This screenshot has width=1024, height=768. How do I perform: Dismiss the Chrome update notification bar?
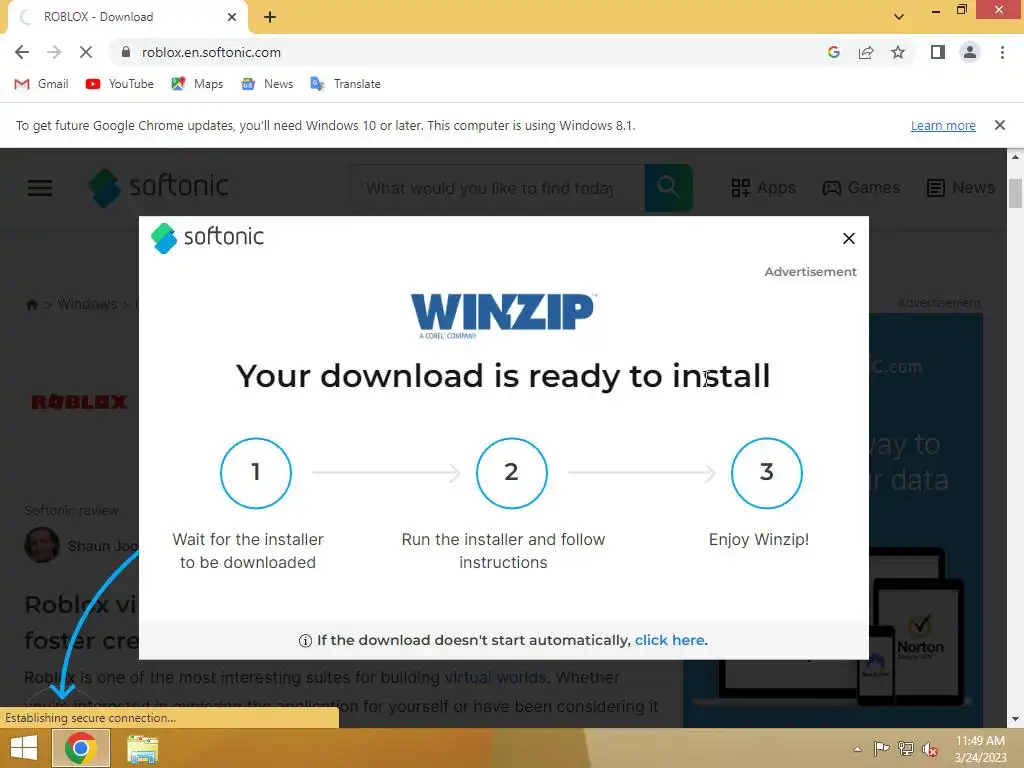coord(1000,125)
